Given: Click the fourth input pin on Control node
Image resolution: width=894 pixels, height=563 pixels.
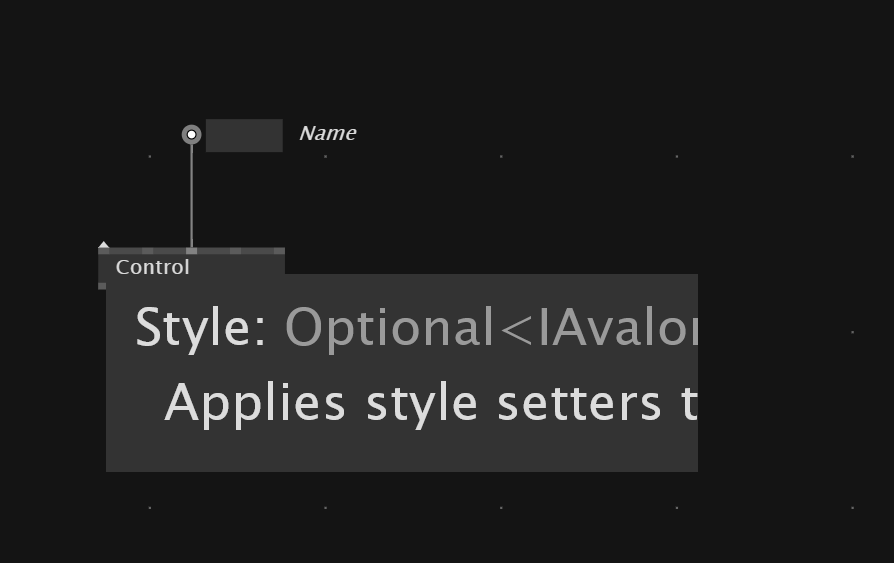Looking at the screenshot, I should 236,251.
